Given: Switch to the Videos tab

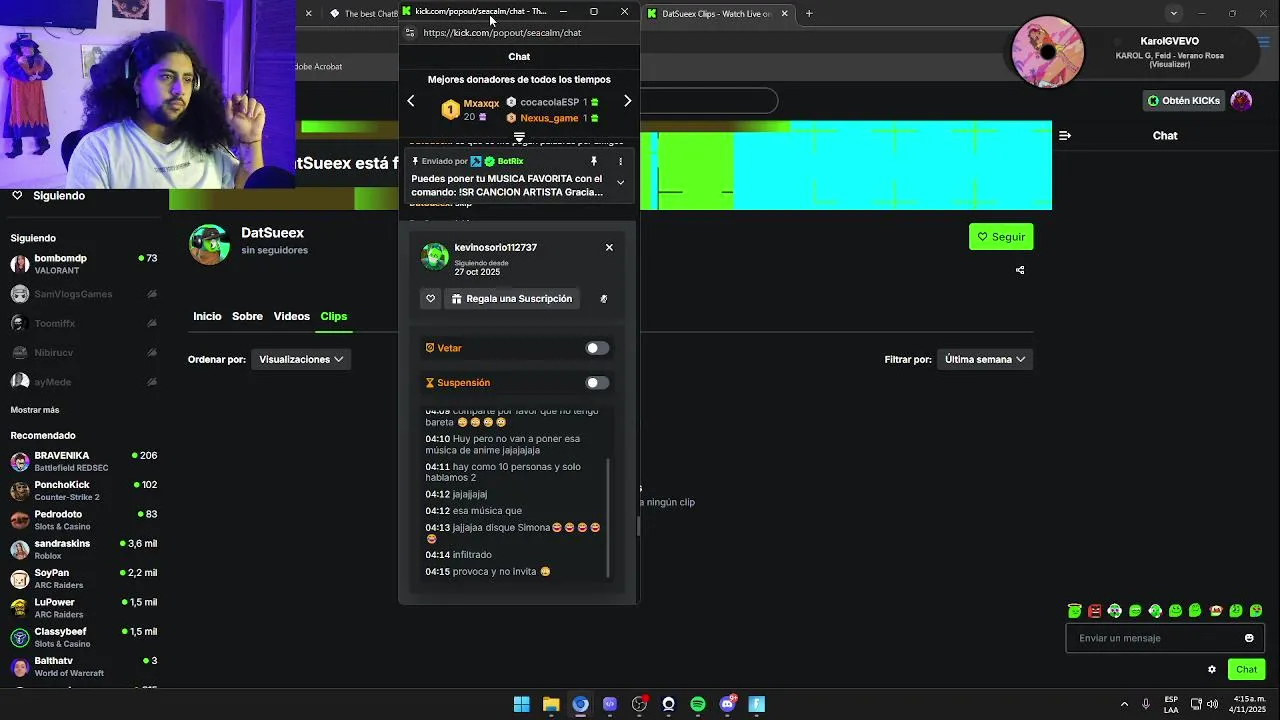Looking at the screenshot, I should pyautogui.click(x=292, y=316).
